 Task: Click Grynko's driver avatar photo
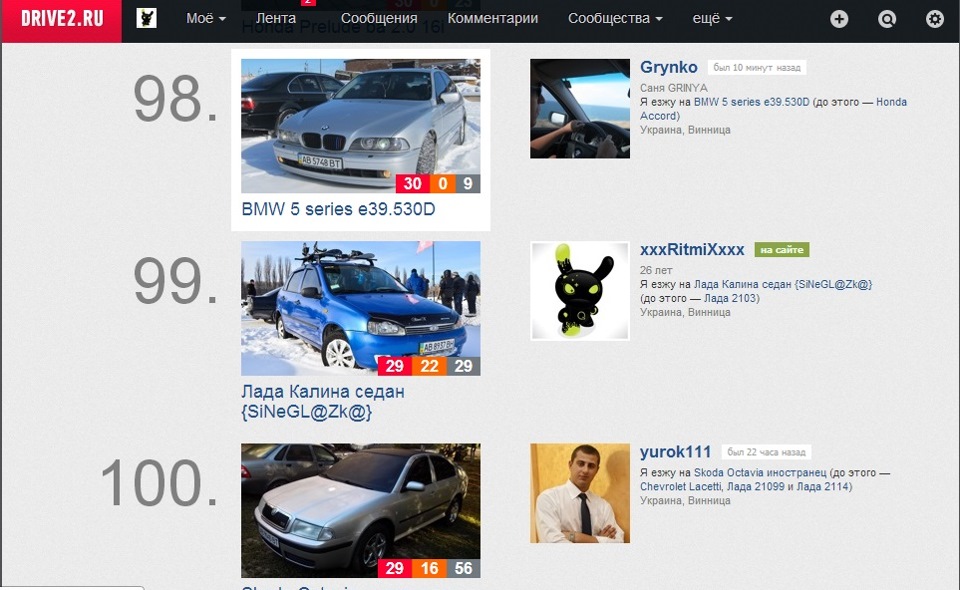[x=580, y=108]
